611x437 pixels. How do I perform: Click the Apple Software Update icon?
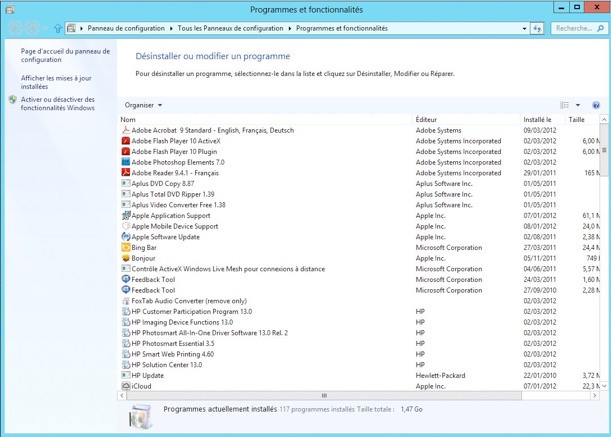[x=126, y=237]
